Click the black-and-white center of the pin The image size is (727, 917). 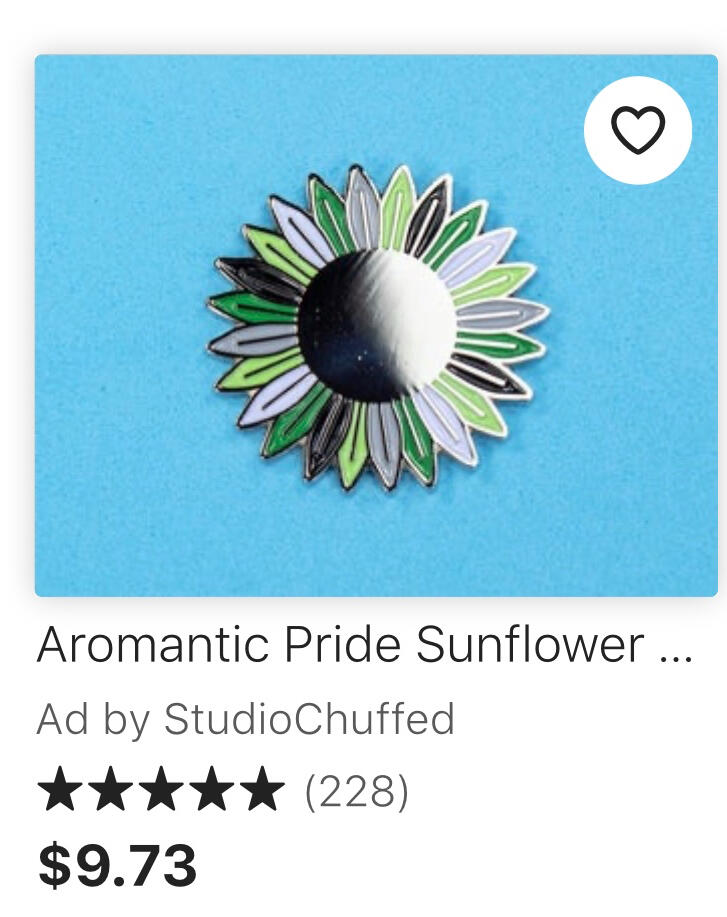(x=377, y=326)
